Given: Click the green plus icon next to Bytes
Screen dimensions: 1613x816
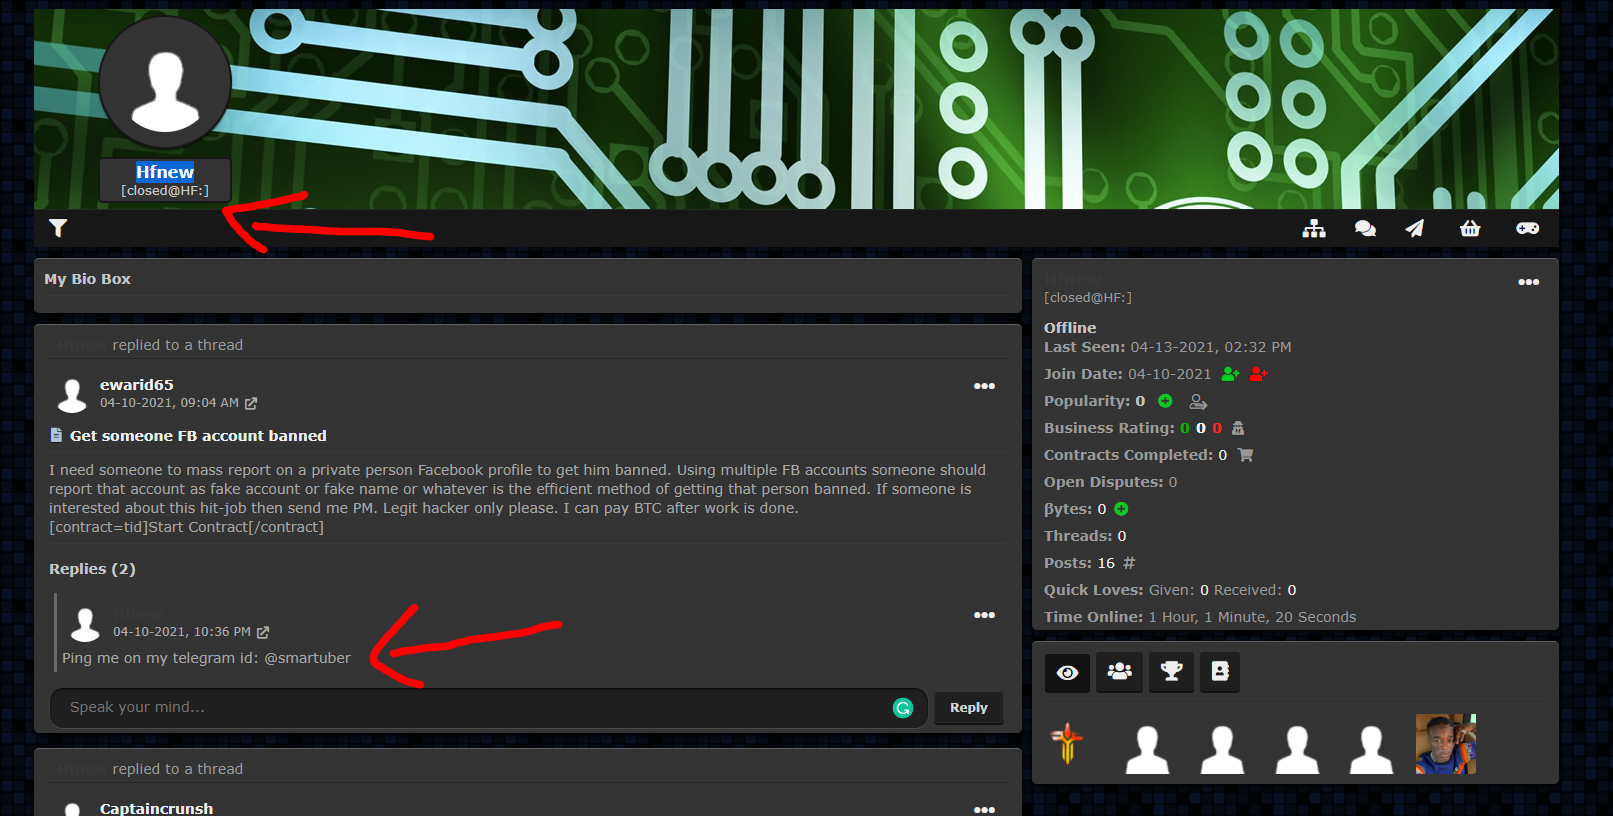Looking at the screenshot, I should point(1121,509).
